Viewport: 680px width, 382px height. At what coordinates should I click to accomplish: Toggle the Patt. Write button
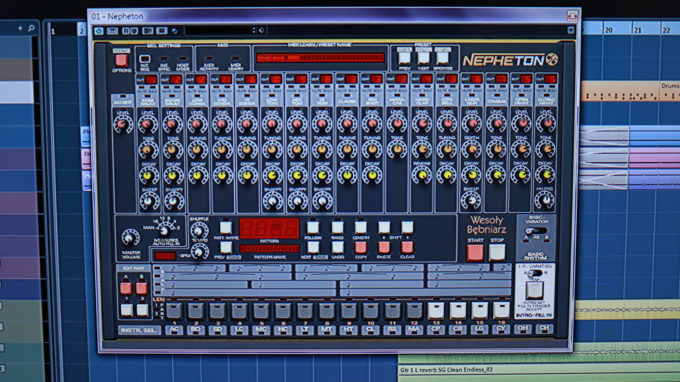(226, 227)
